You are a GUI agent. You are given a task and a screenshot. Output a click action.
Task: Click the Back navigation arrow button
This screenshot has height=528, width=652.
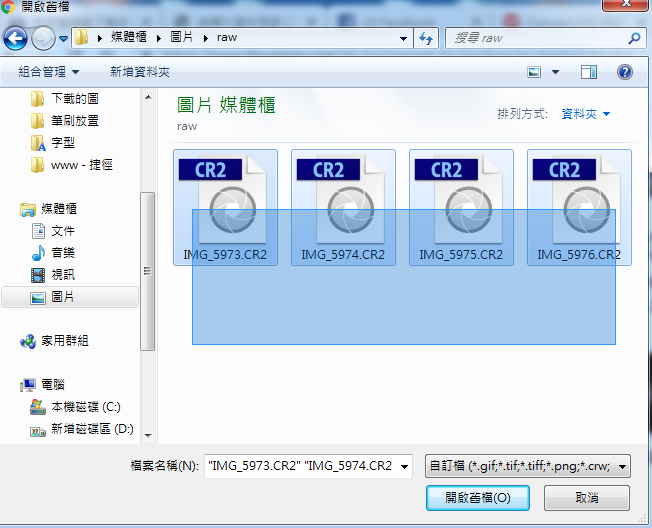click(x=15, y=39)
